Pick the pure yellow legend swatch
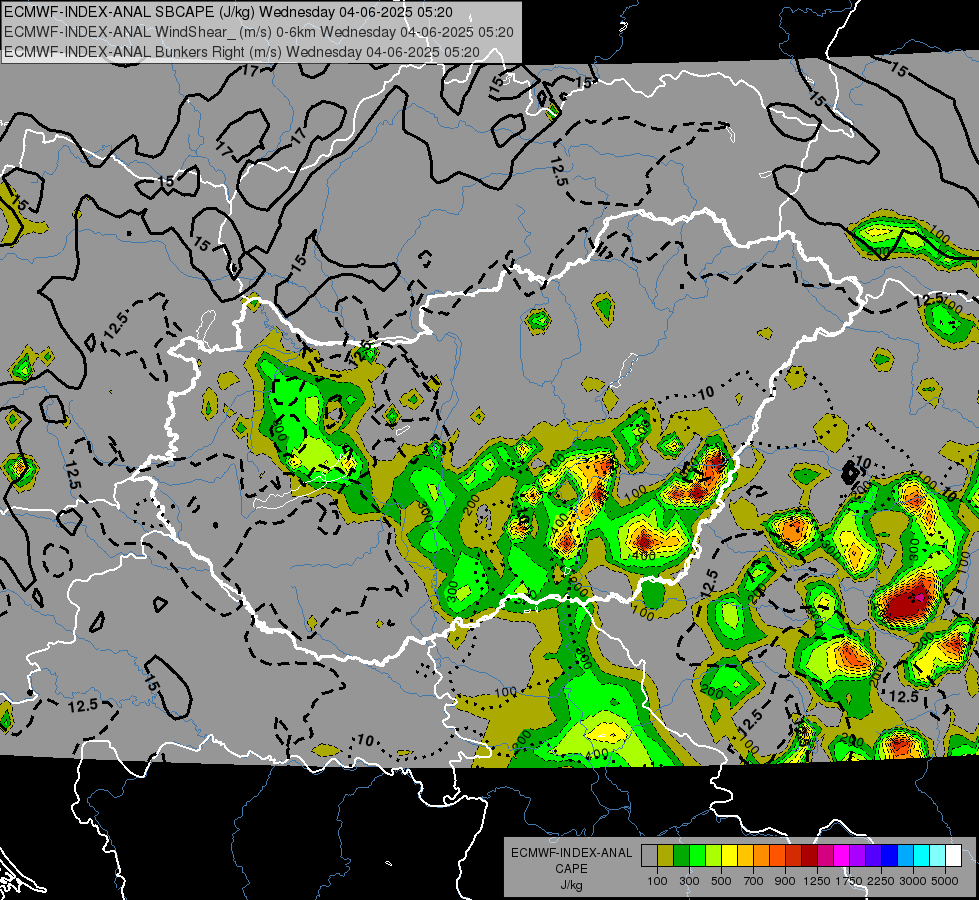 729,855
